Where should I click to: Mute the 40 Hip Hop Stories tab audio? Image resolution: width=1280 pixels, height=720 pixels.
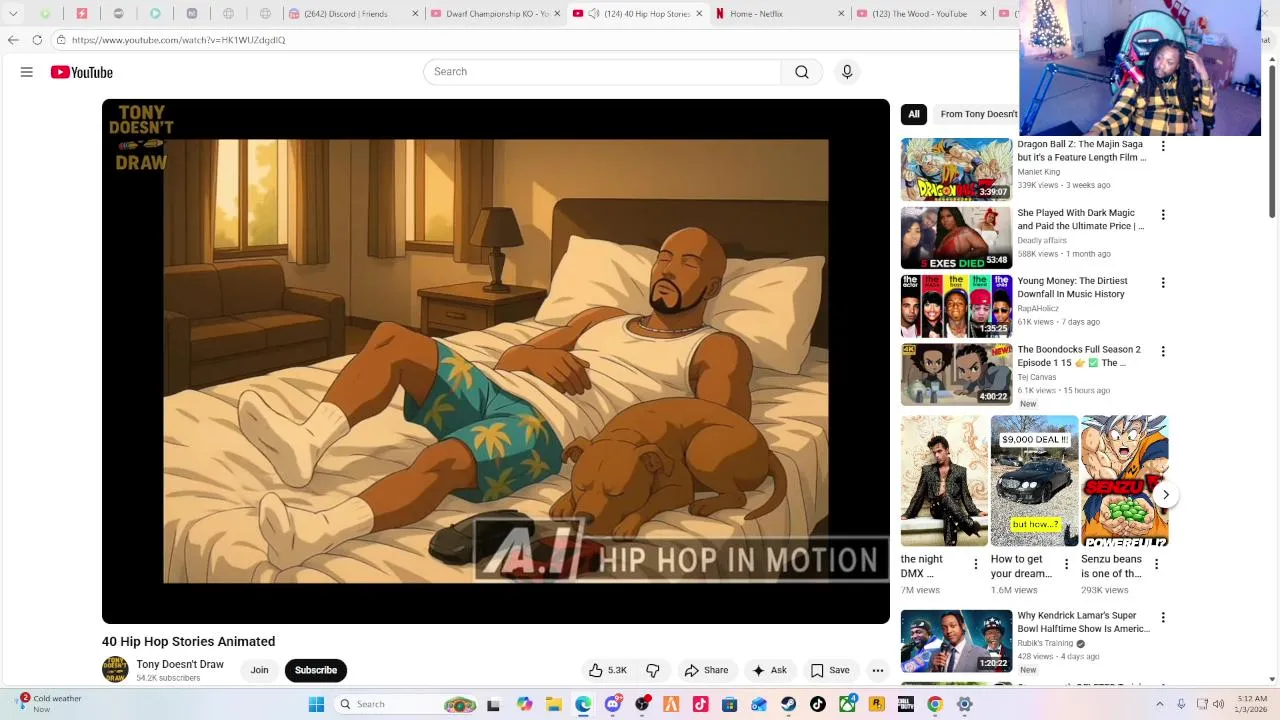click(x=593, y=14)
